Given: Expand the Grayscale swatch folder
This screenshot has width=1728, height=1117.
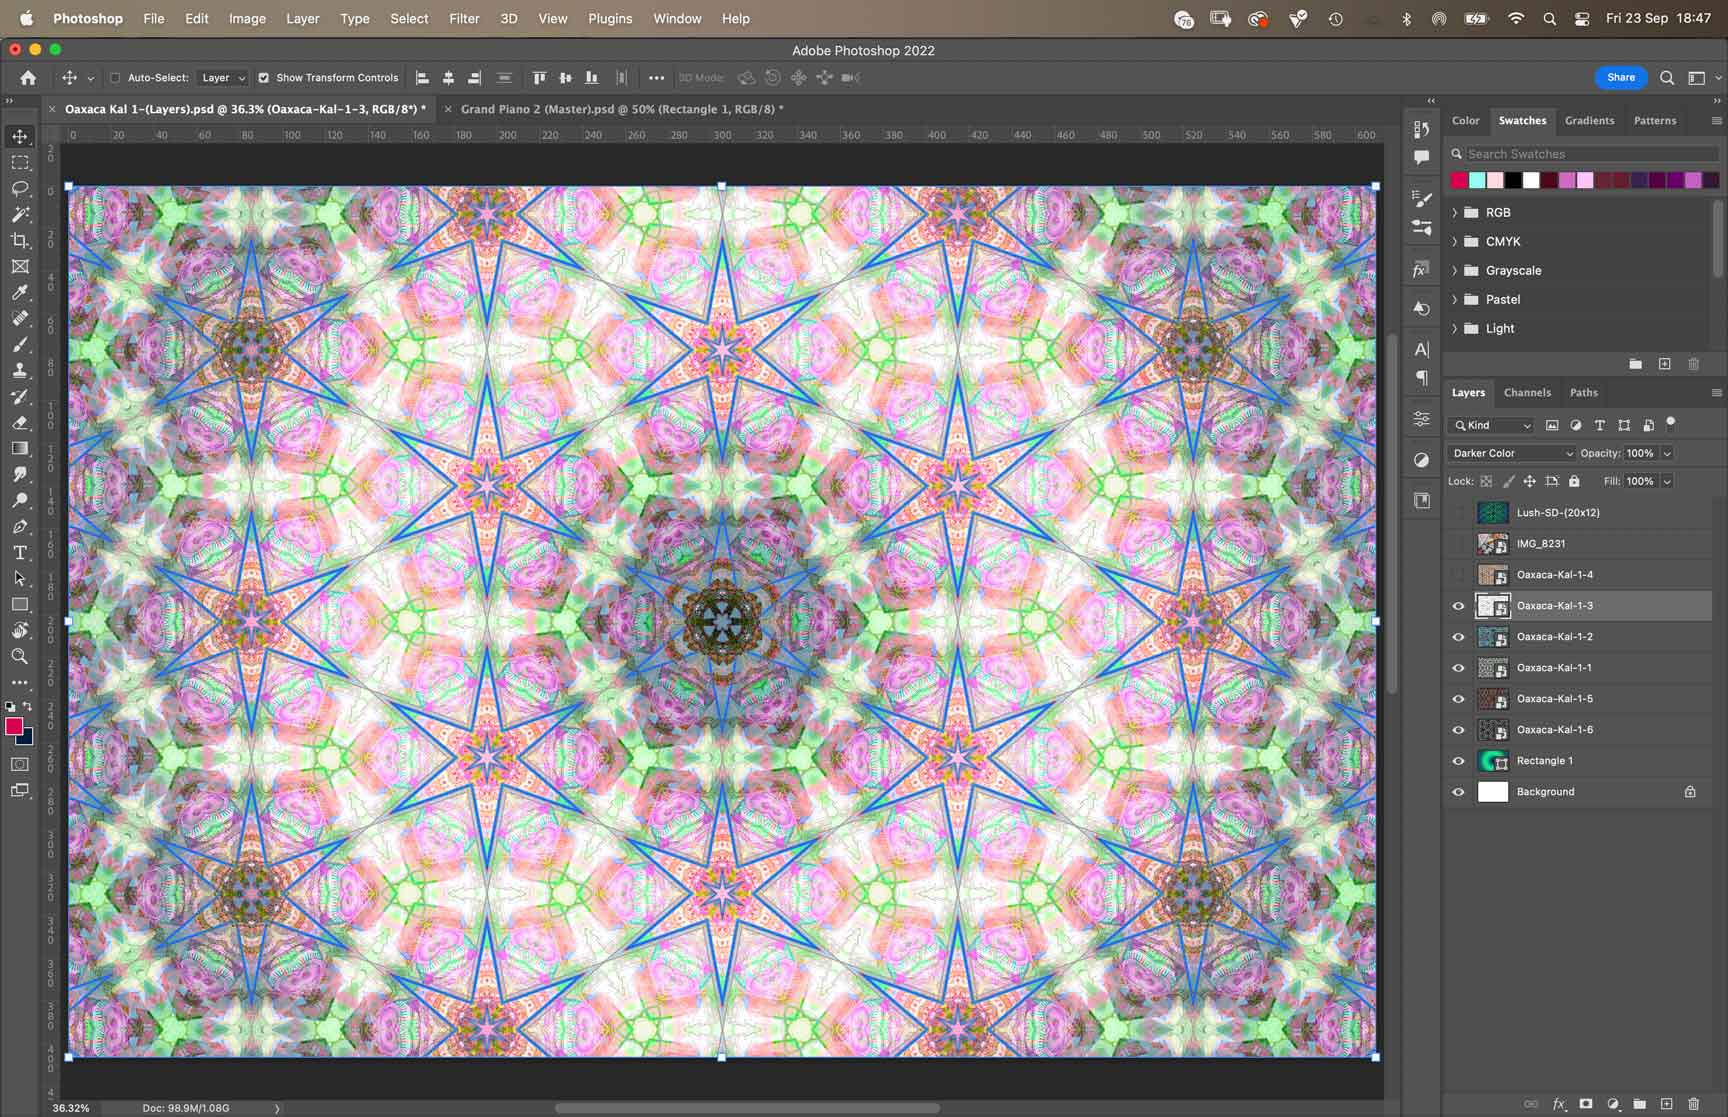Looking at the screenshot, I should pyautogui.click(x=1455, y=270).
